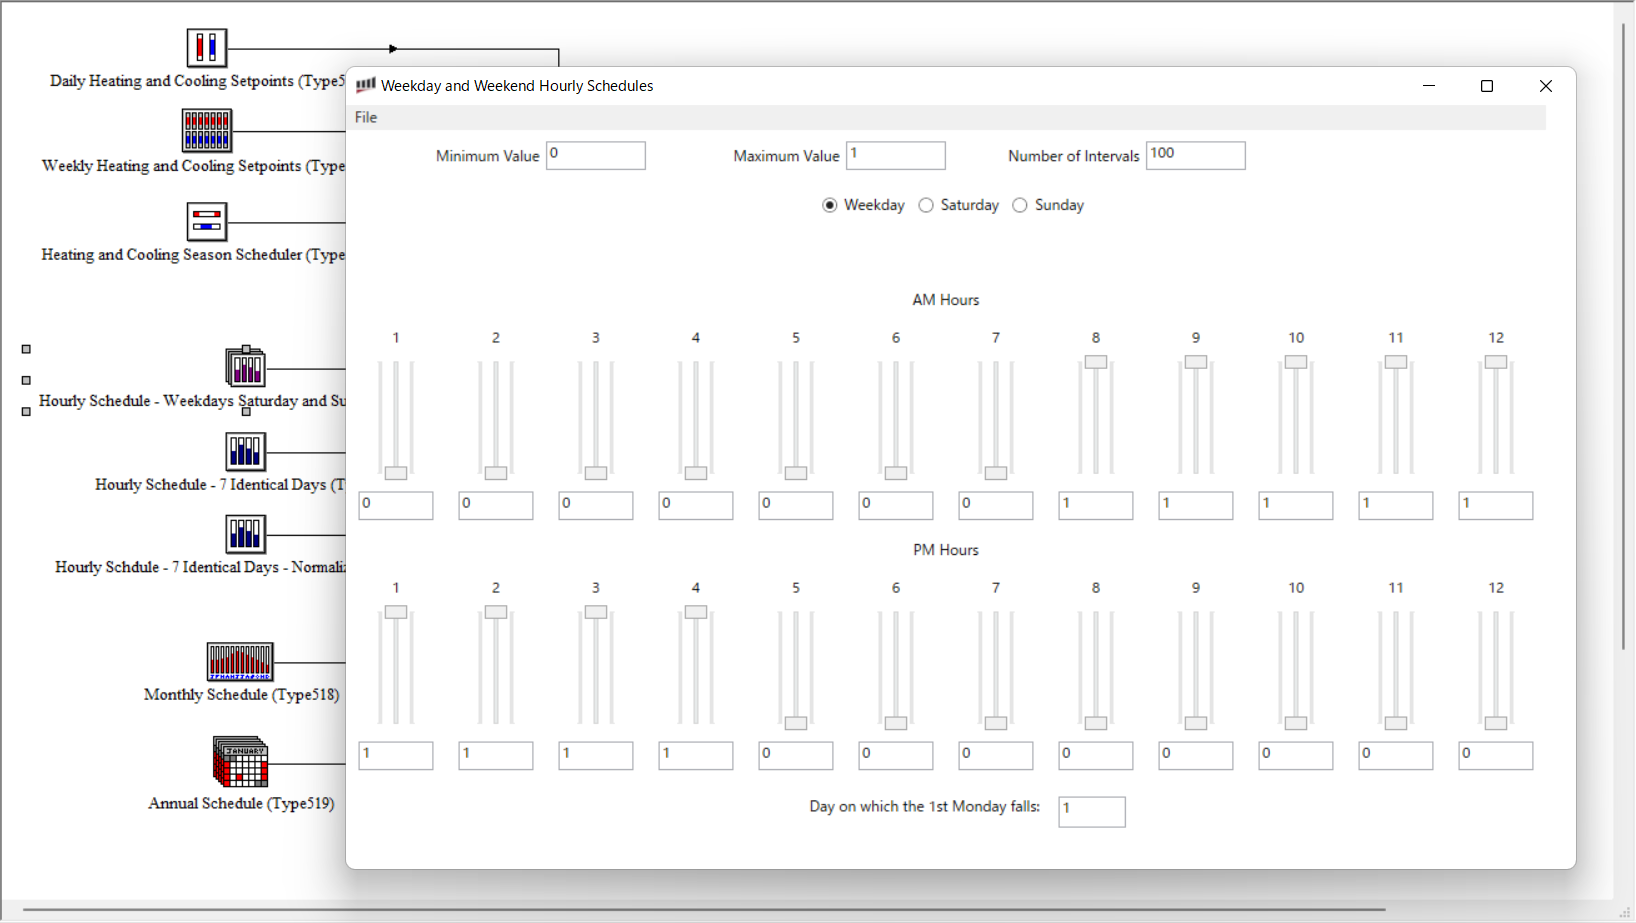Image resolution: width=1636 pixels, height=923 pixels.
Task: Click the AM hour 3 slider thumb
Action: pyautogui.click(x=596, y=473)
